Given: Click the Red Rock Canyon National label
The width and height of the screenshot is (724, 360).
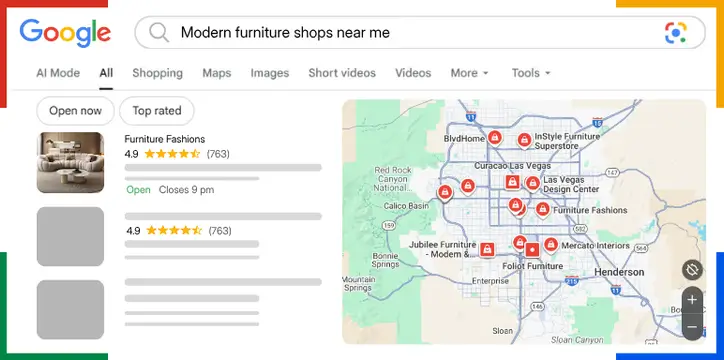Looking at the screenshot, I should (392, 179).
